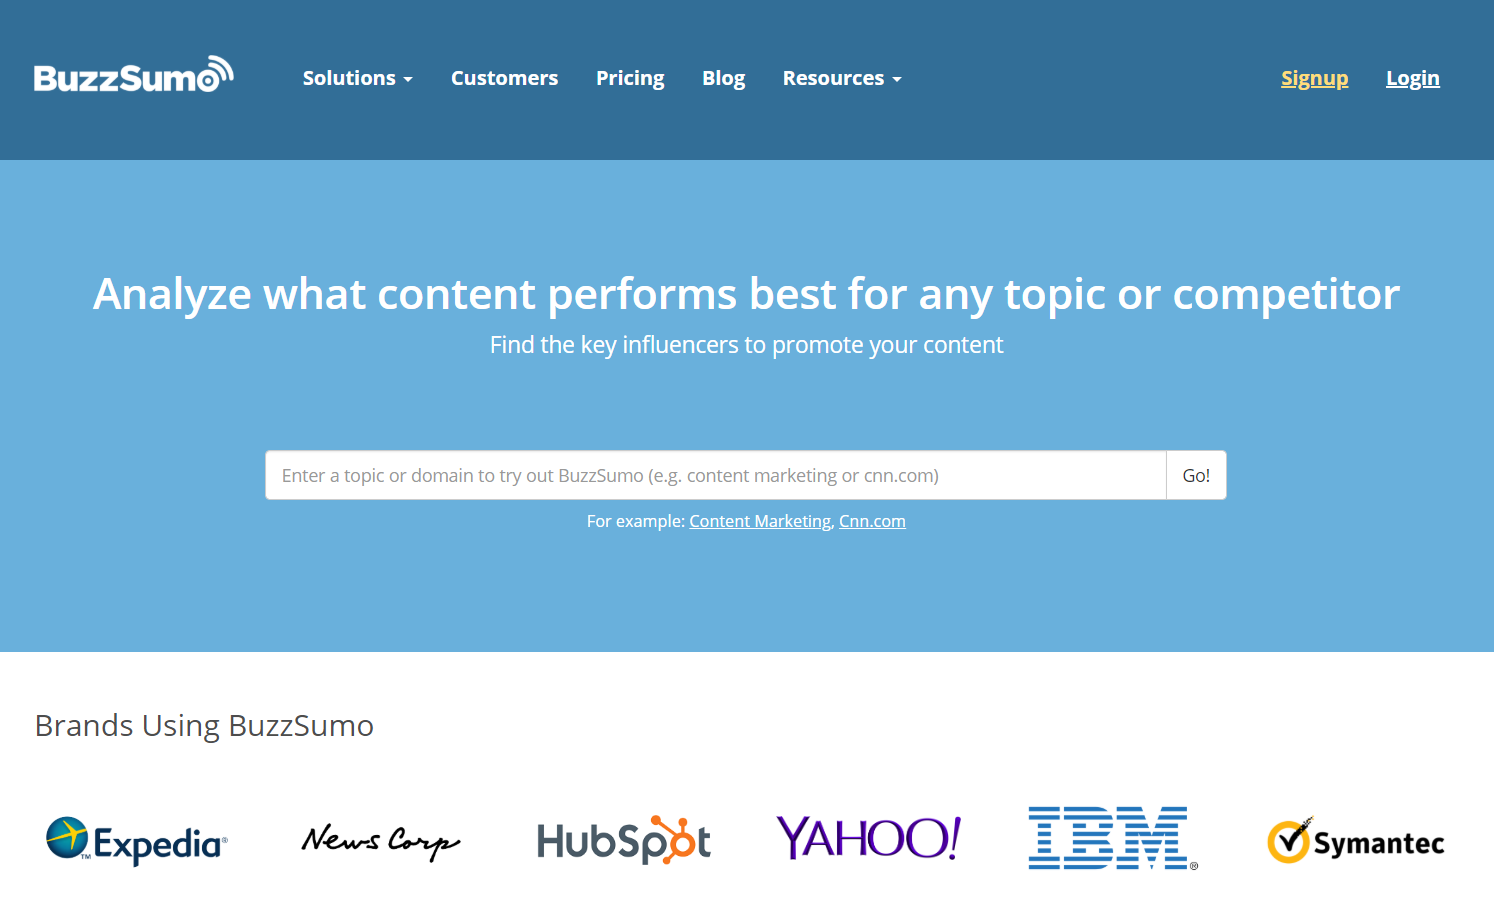Click the IBM brand logo
The image size is (1494, 920).
(1112, 838)
